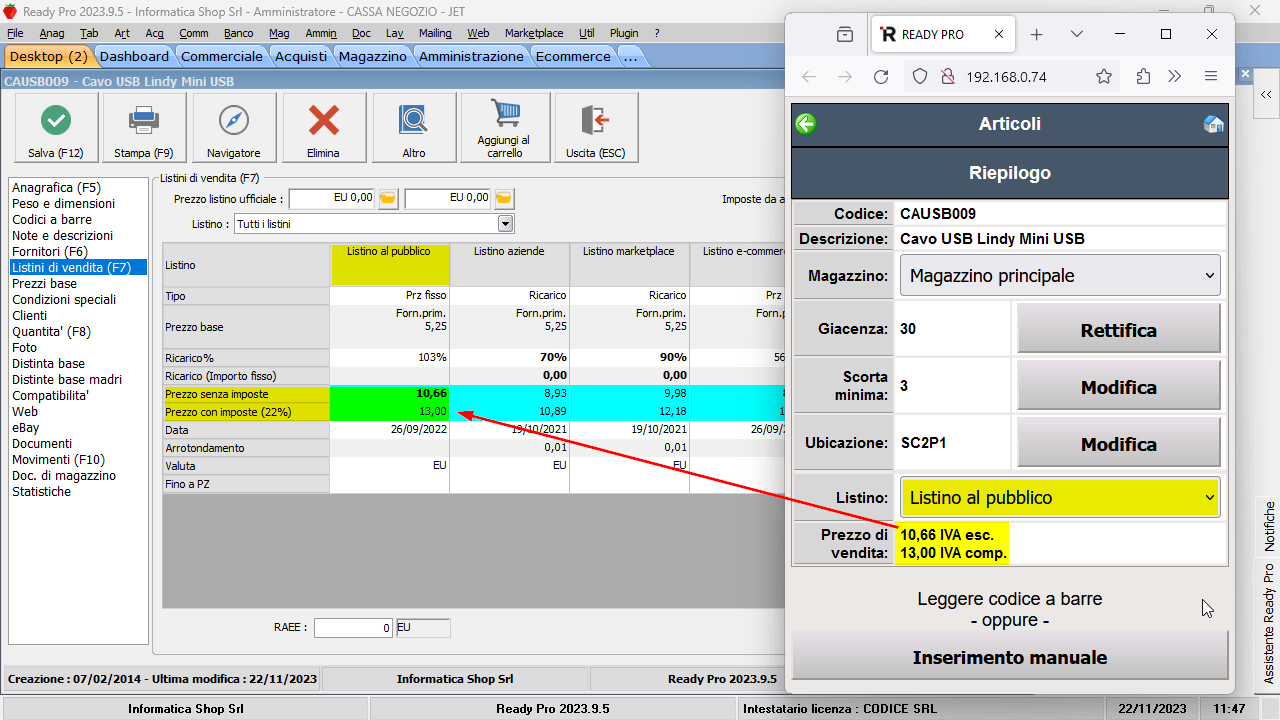Click the RAEE value input field
This screenshot has height=720, width=1280.
(x=353, y=628)
